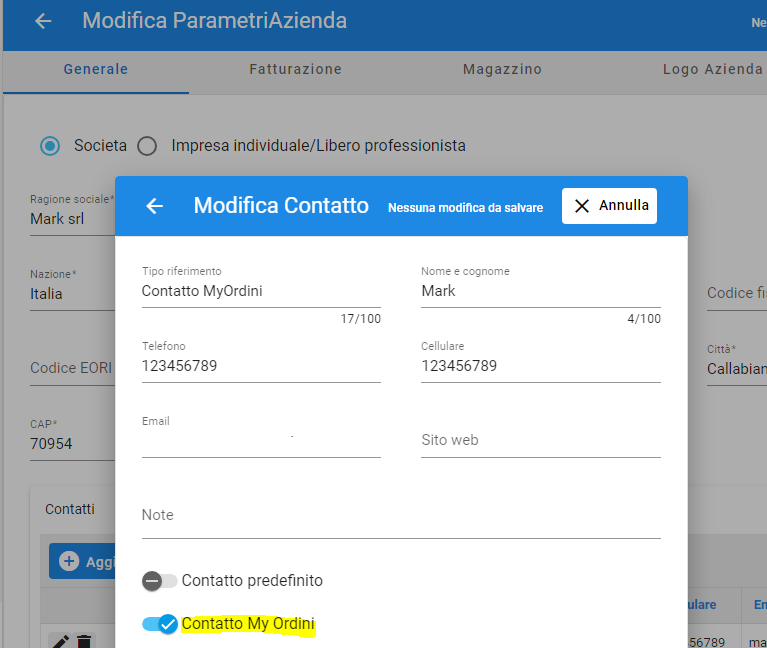Click the plus icon on Aggiungi button
Viewport: 767px width, 648px height.
tap(69, 561)
